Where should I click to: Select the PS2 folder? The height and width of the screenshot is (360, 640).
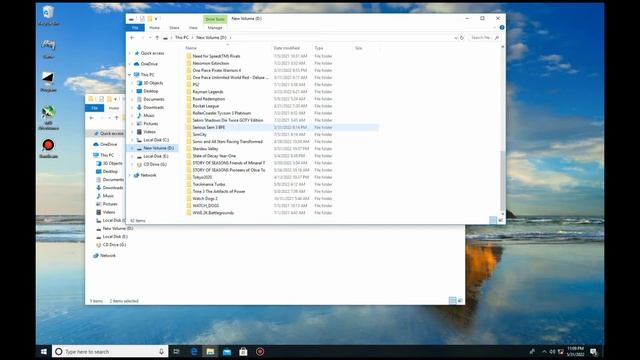pyautogui.click(x=196, y=84)
